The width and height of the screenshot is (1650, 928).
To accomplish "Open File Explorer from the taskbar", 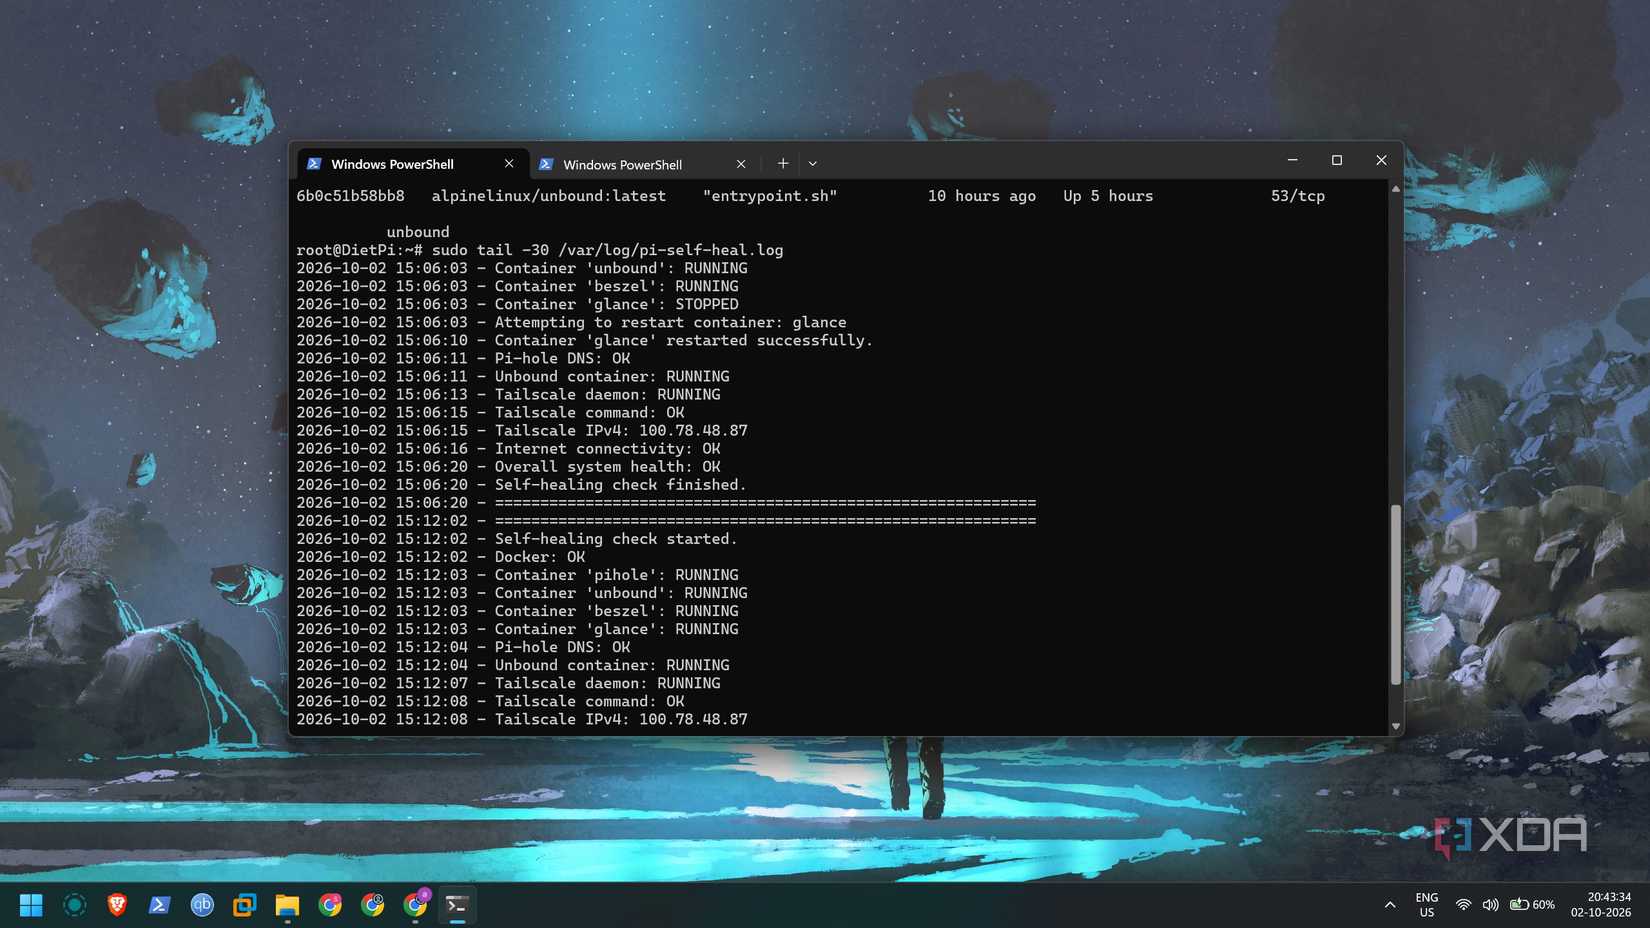I will 287,905.
